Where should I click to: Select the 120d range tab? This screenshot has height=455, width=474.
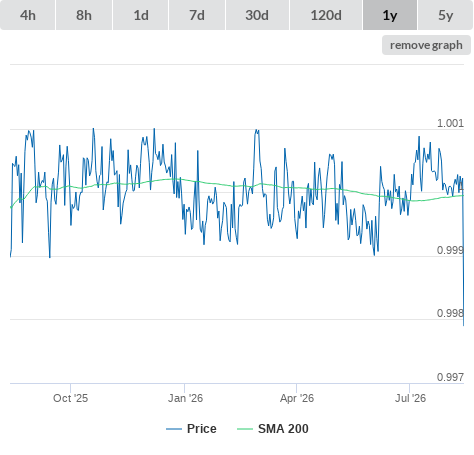(x=326, y=15)
